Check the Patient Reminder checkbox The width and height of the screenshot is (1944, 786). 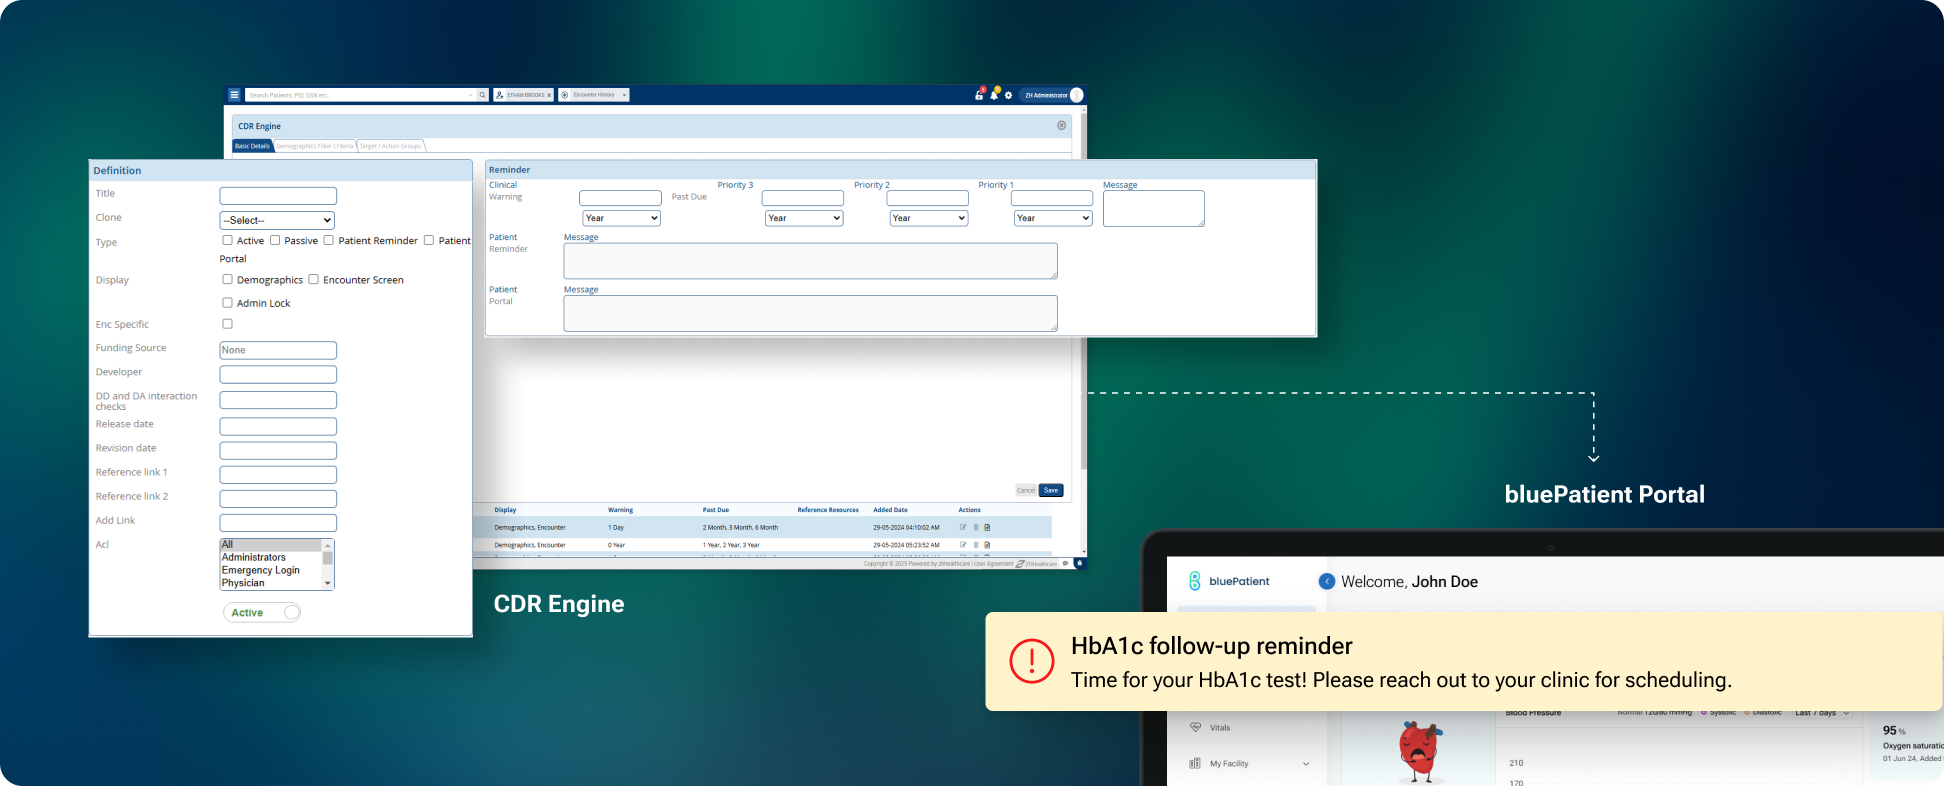click(328, 240)
